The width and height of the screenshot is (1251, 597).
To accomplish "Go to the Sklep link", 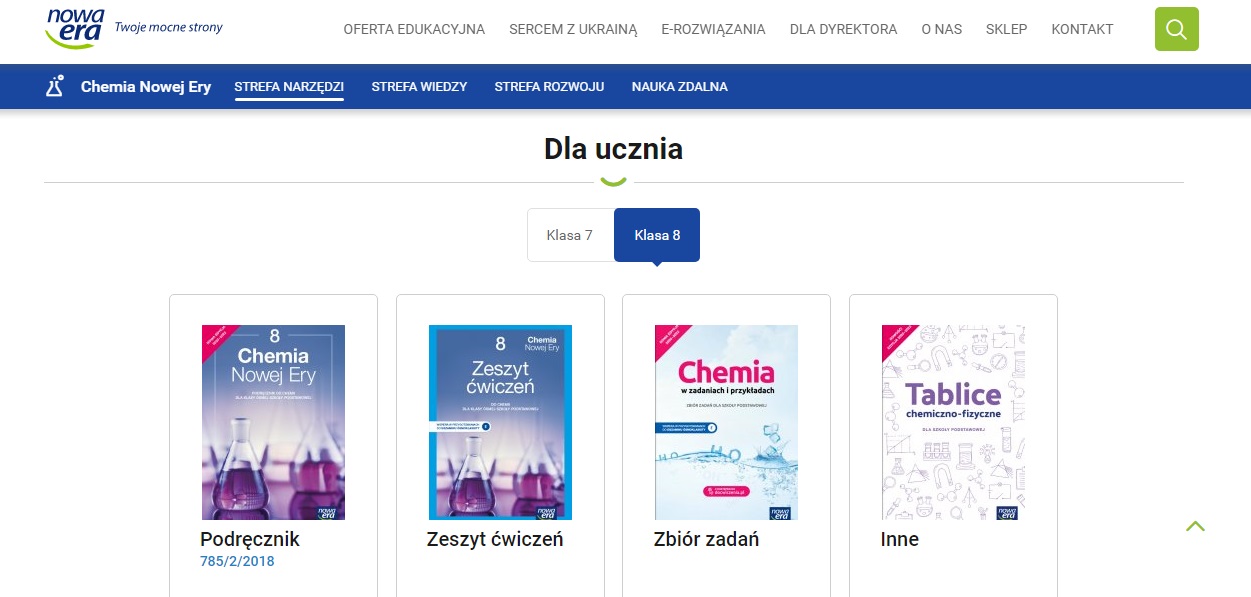I will point(1006,29).
